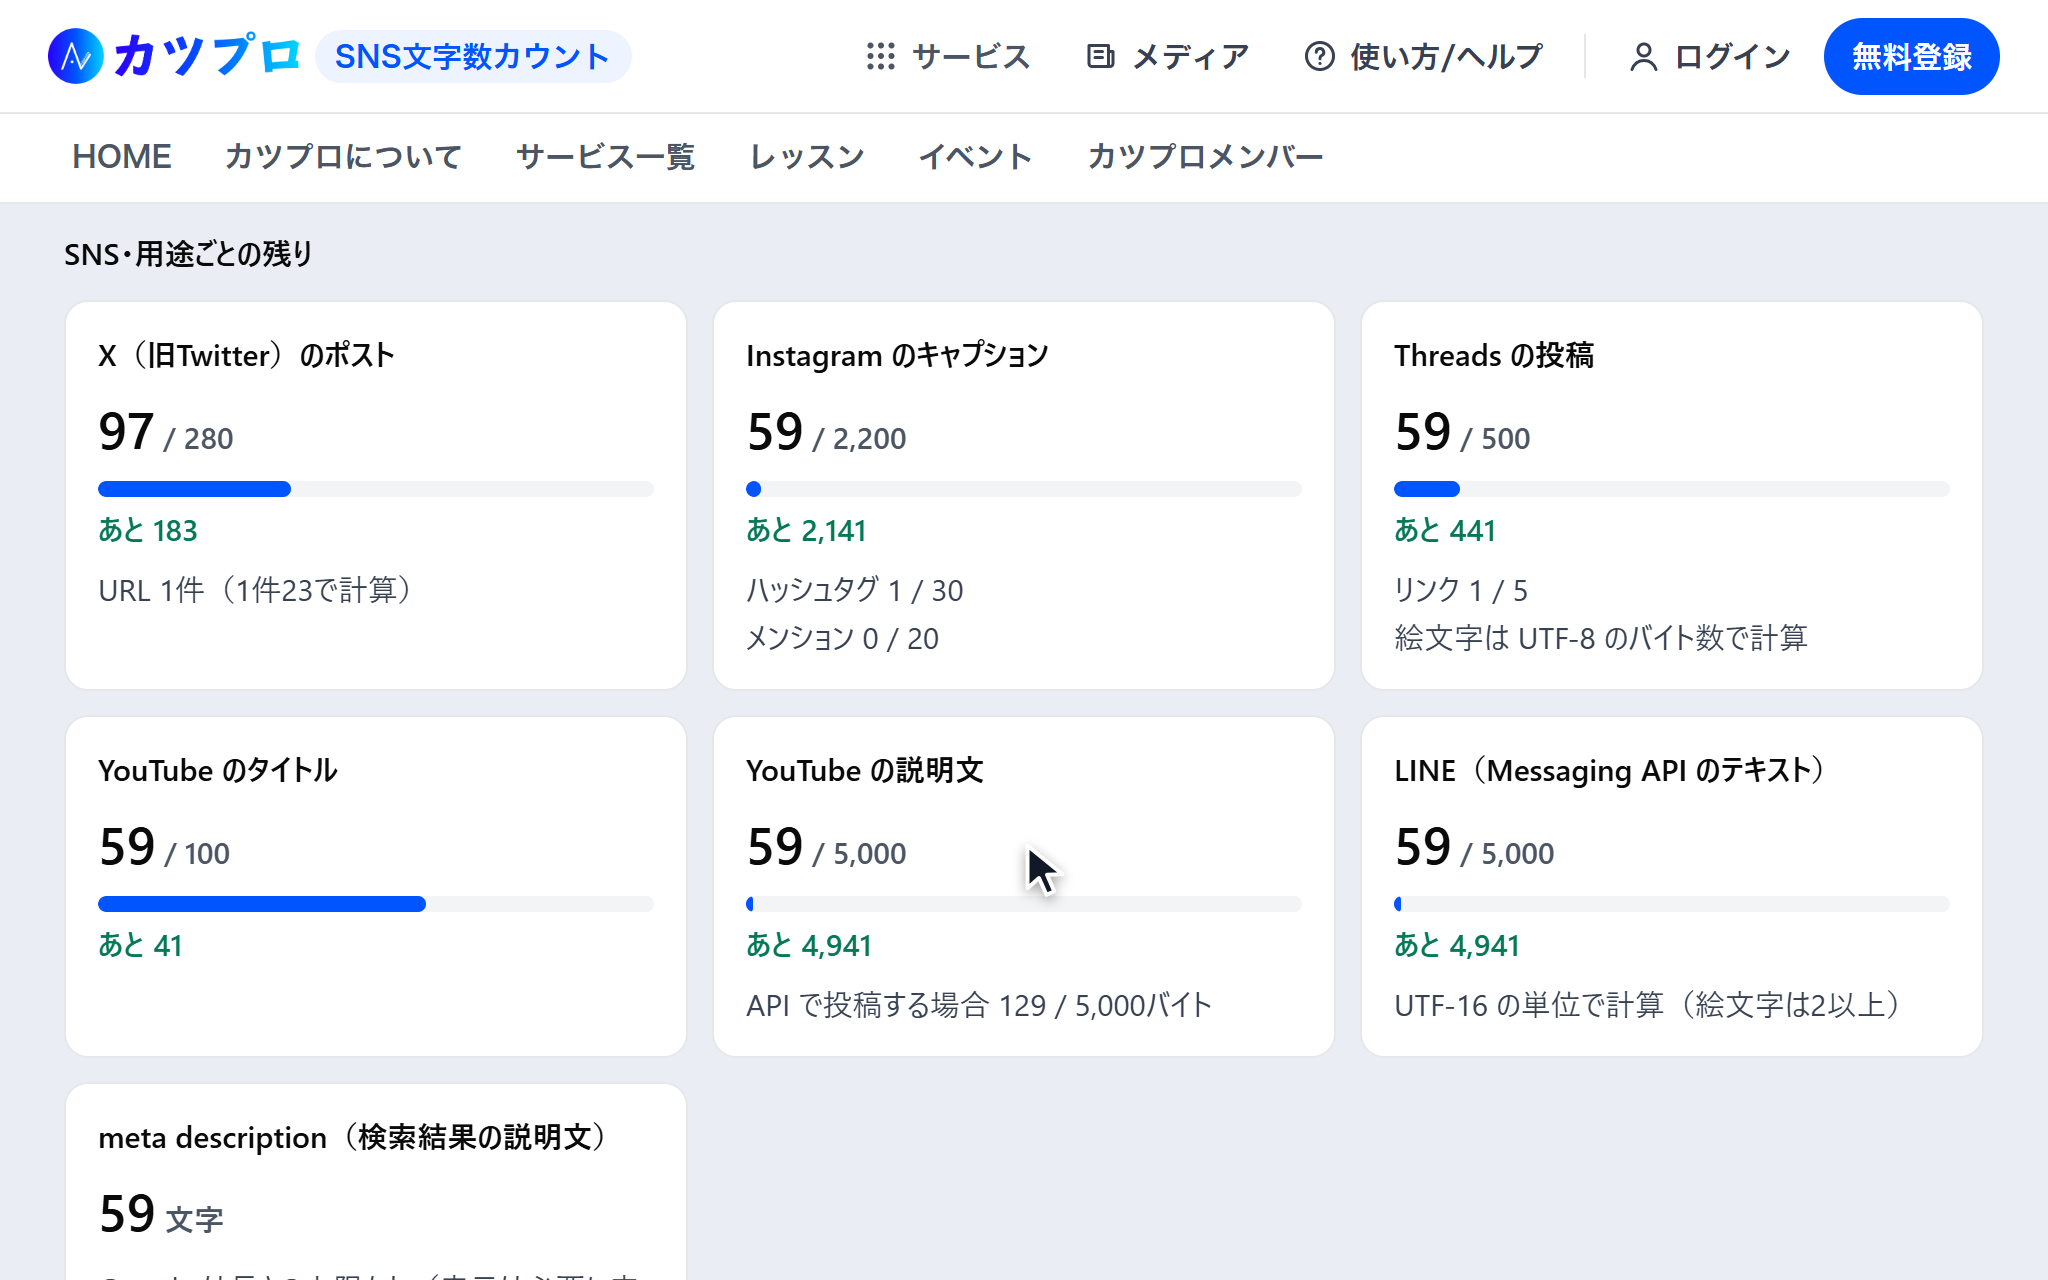This screenshot has width=2048, height=1280.
Task: Click the YouTube title progress bar
Action: pyautogui.click(x=376, y=904)
